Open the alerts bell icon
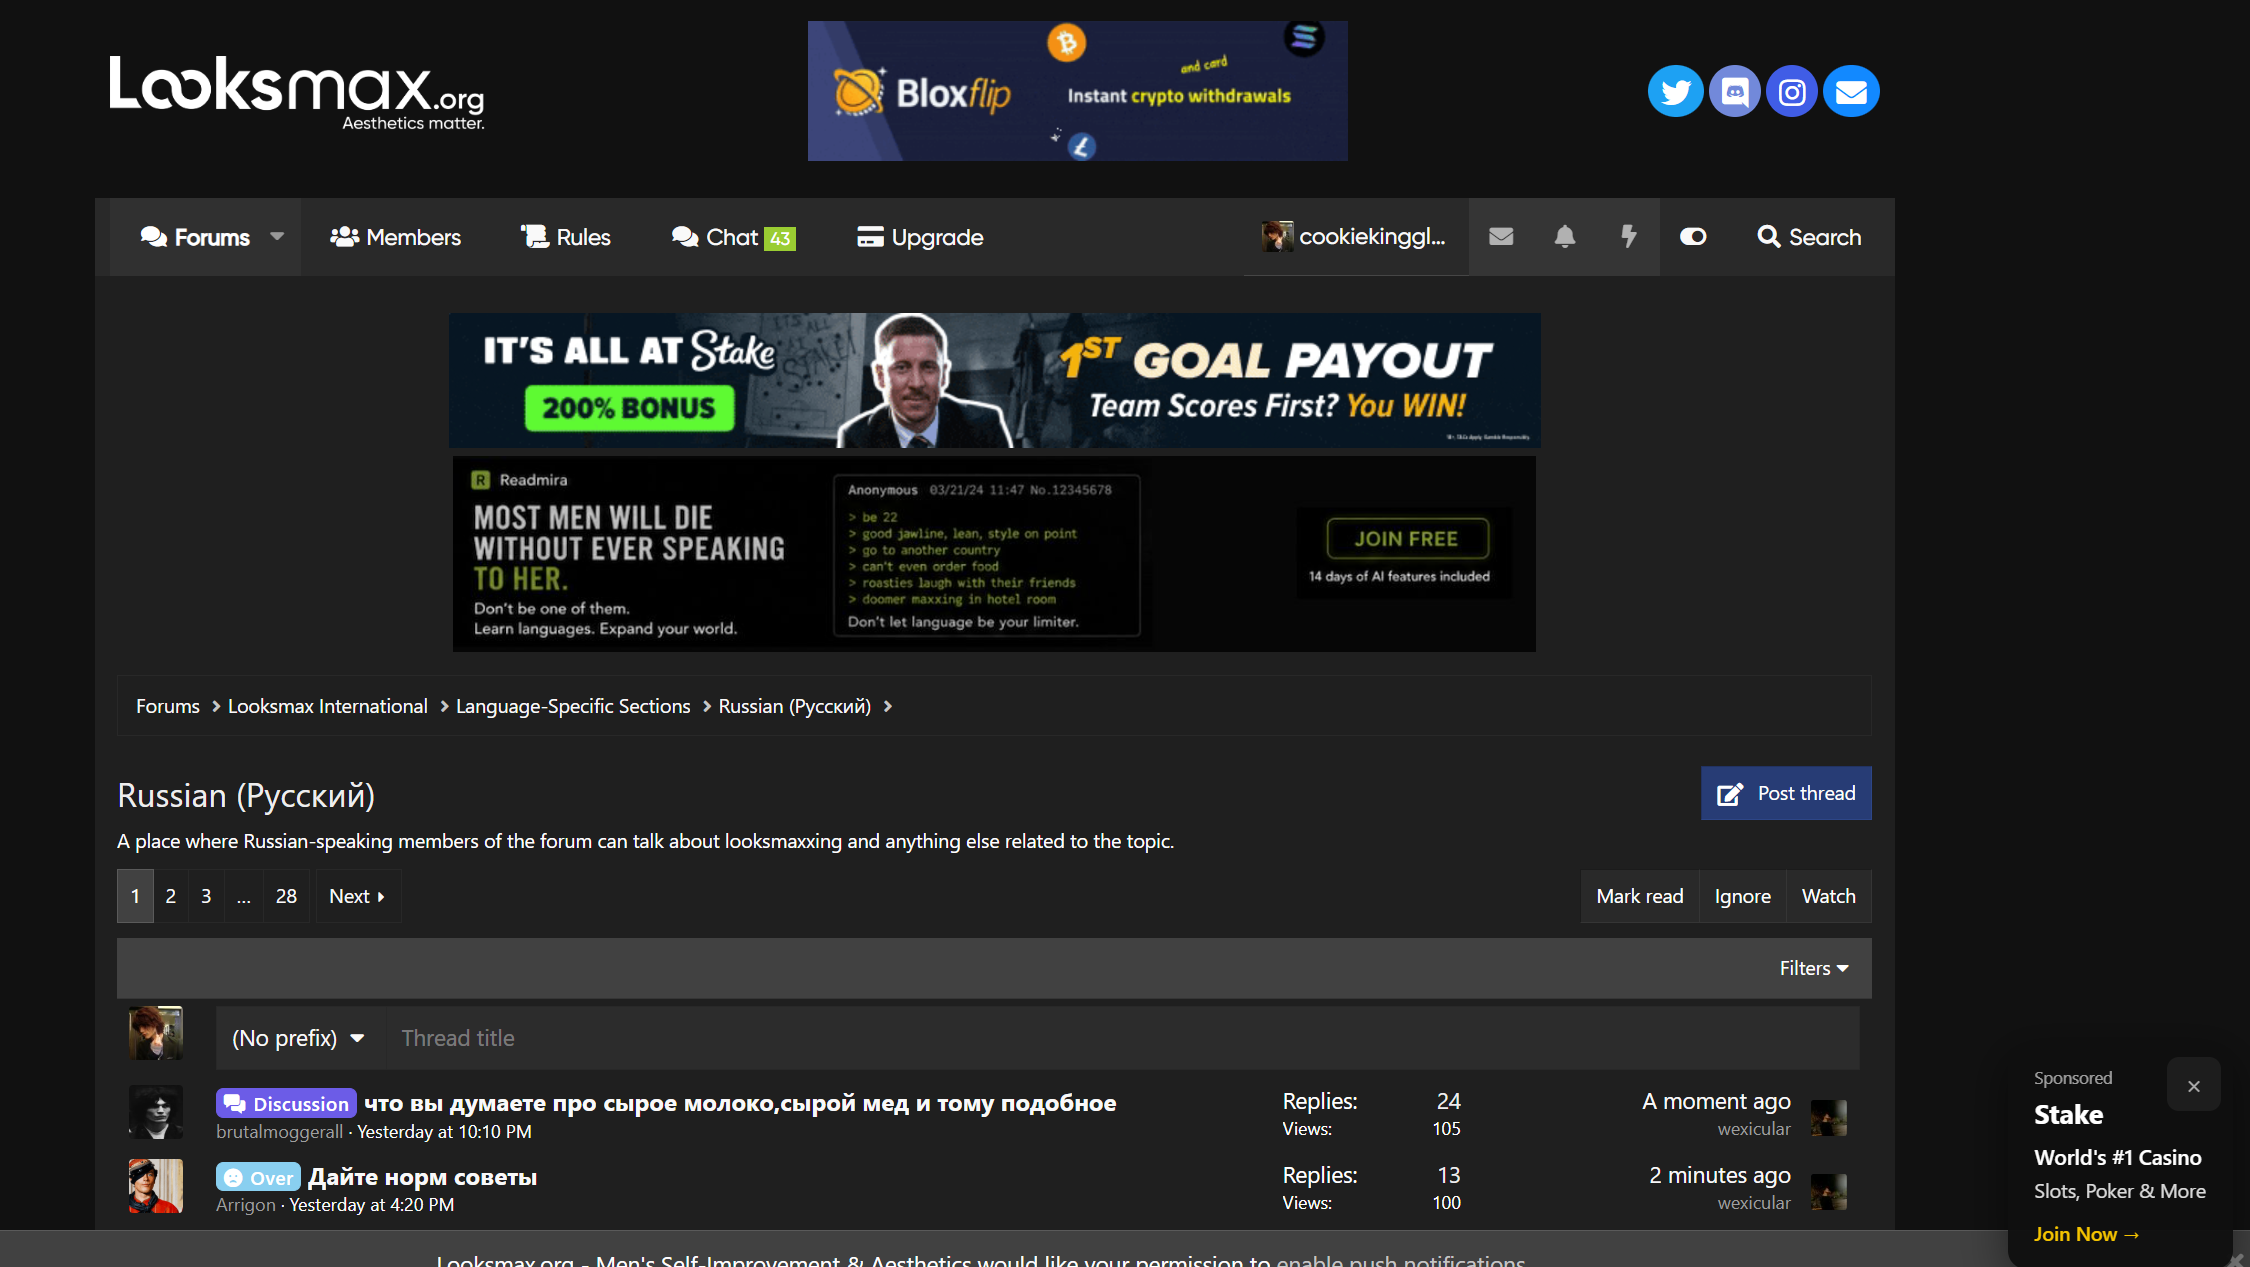2250x1267 pixels. [1565, 237]
